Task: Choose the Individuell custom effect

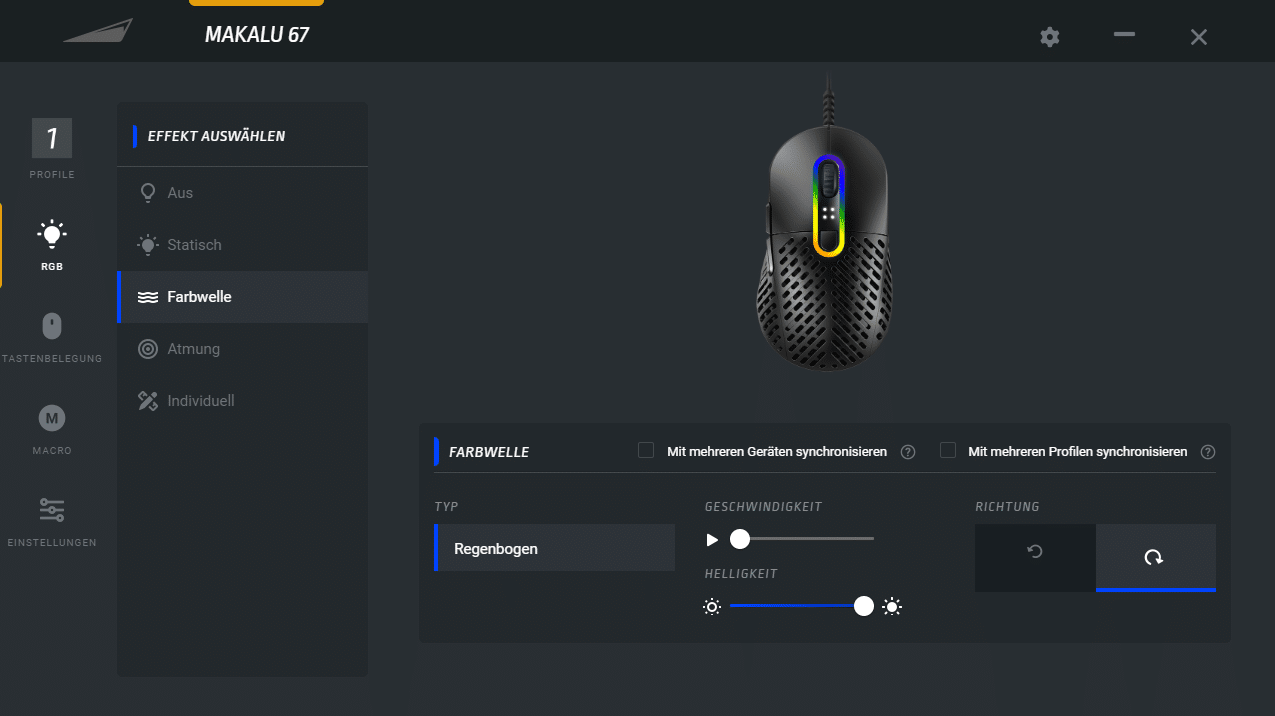Action: click(x=200, y=401)
